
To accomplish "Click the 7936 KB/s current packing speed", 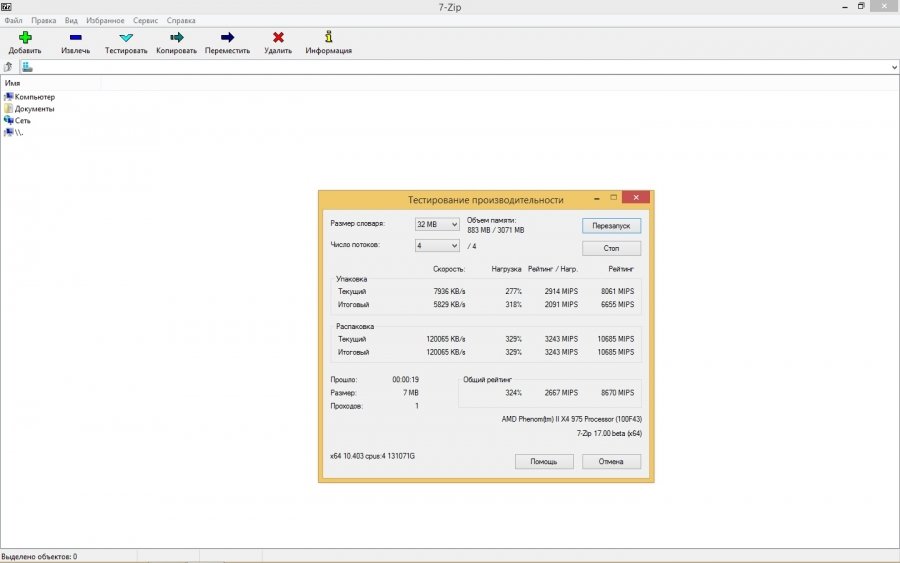I will (449, 292).
